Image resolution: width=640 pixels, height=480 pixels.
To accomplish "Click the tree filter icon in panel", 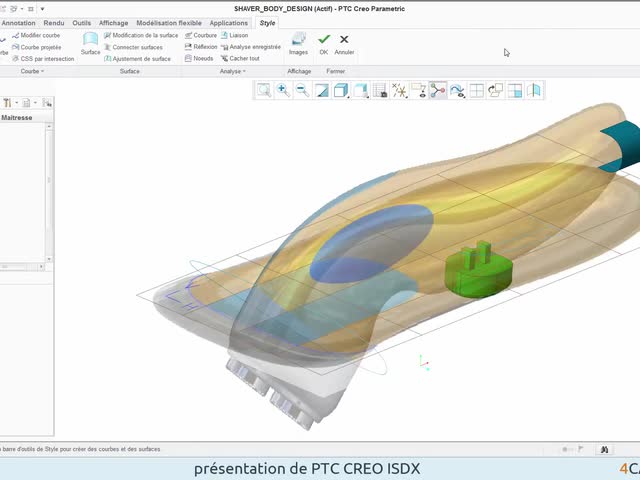I will coord(47,103).
